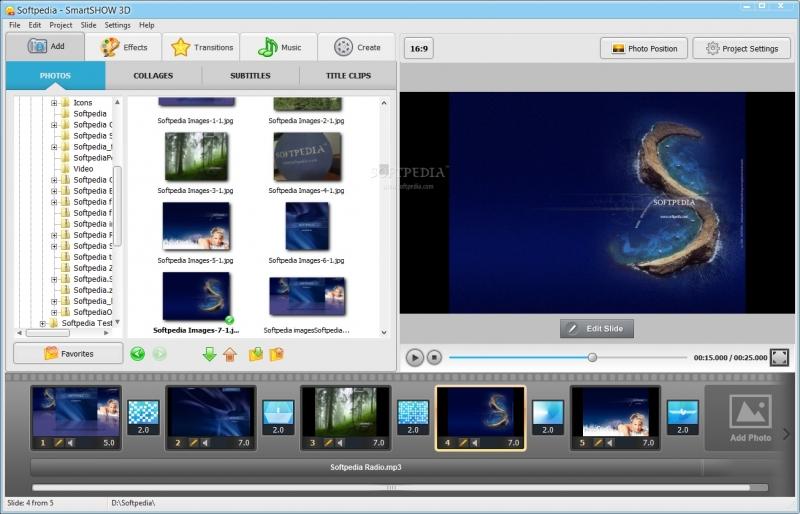
Task: Switch to the Transitions tab
Action: coord(203,47)
